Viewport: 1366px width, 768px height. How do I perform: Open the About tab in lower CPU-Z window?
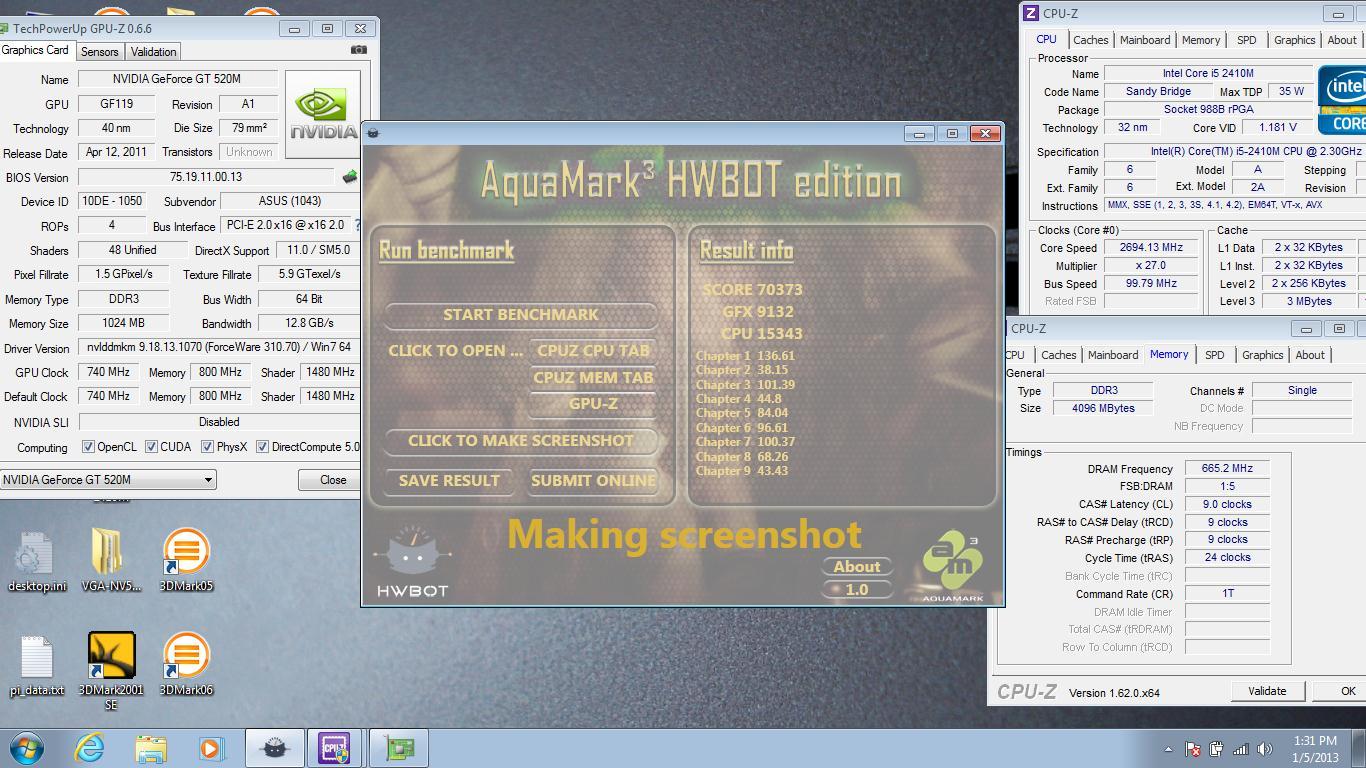point(1310,355)
